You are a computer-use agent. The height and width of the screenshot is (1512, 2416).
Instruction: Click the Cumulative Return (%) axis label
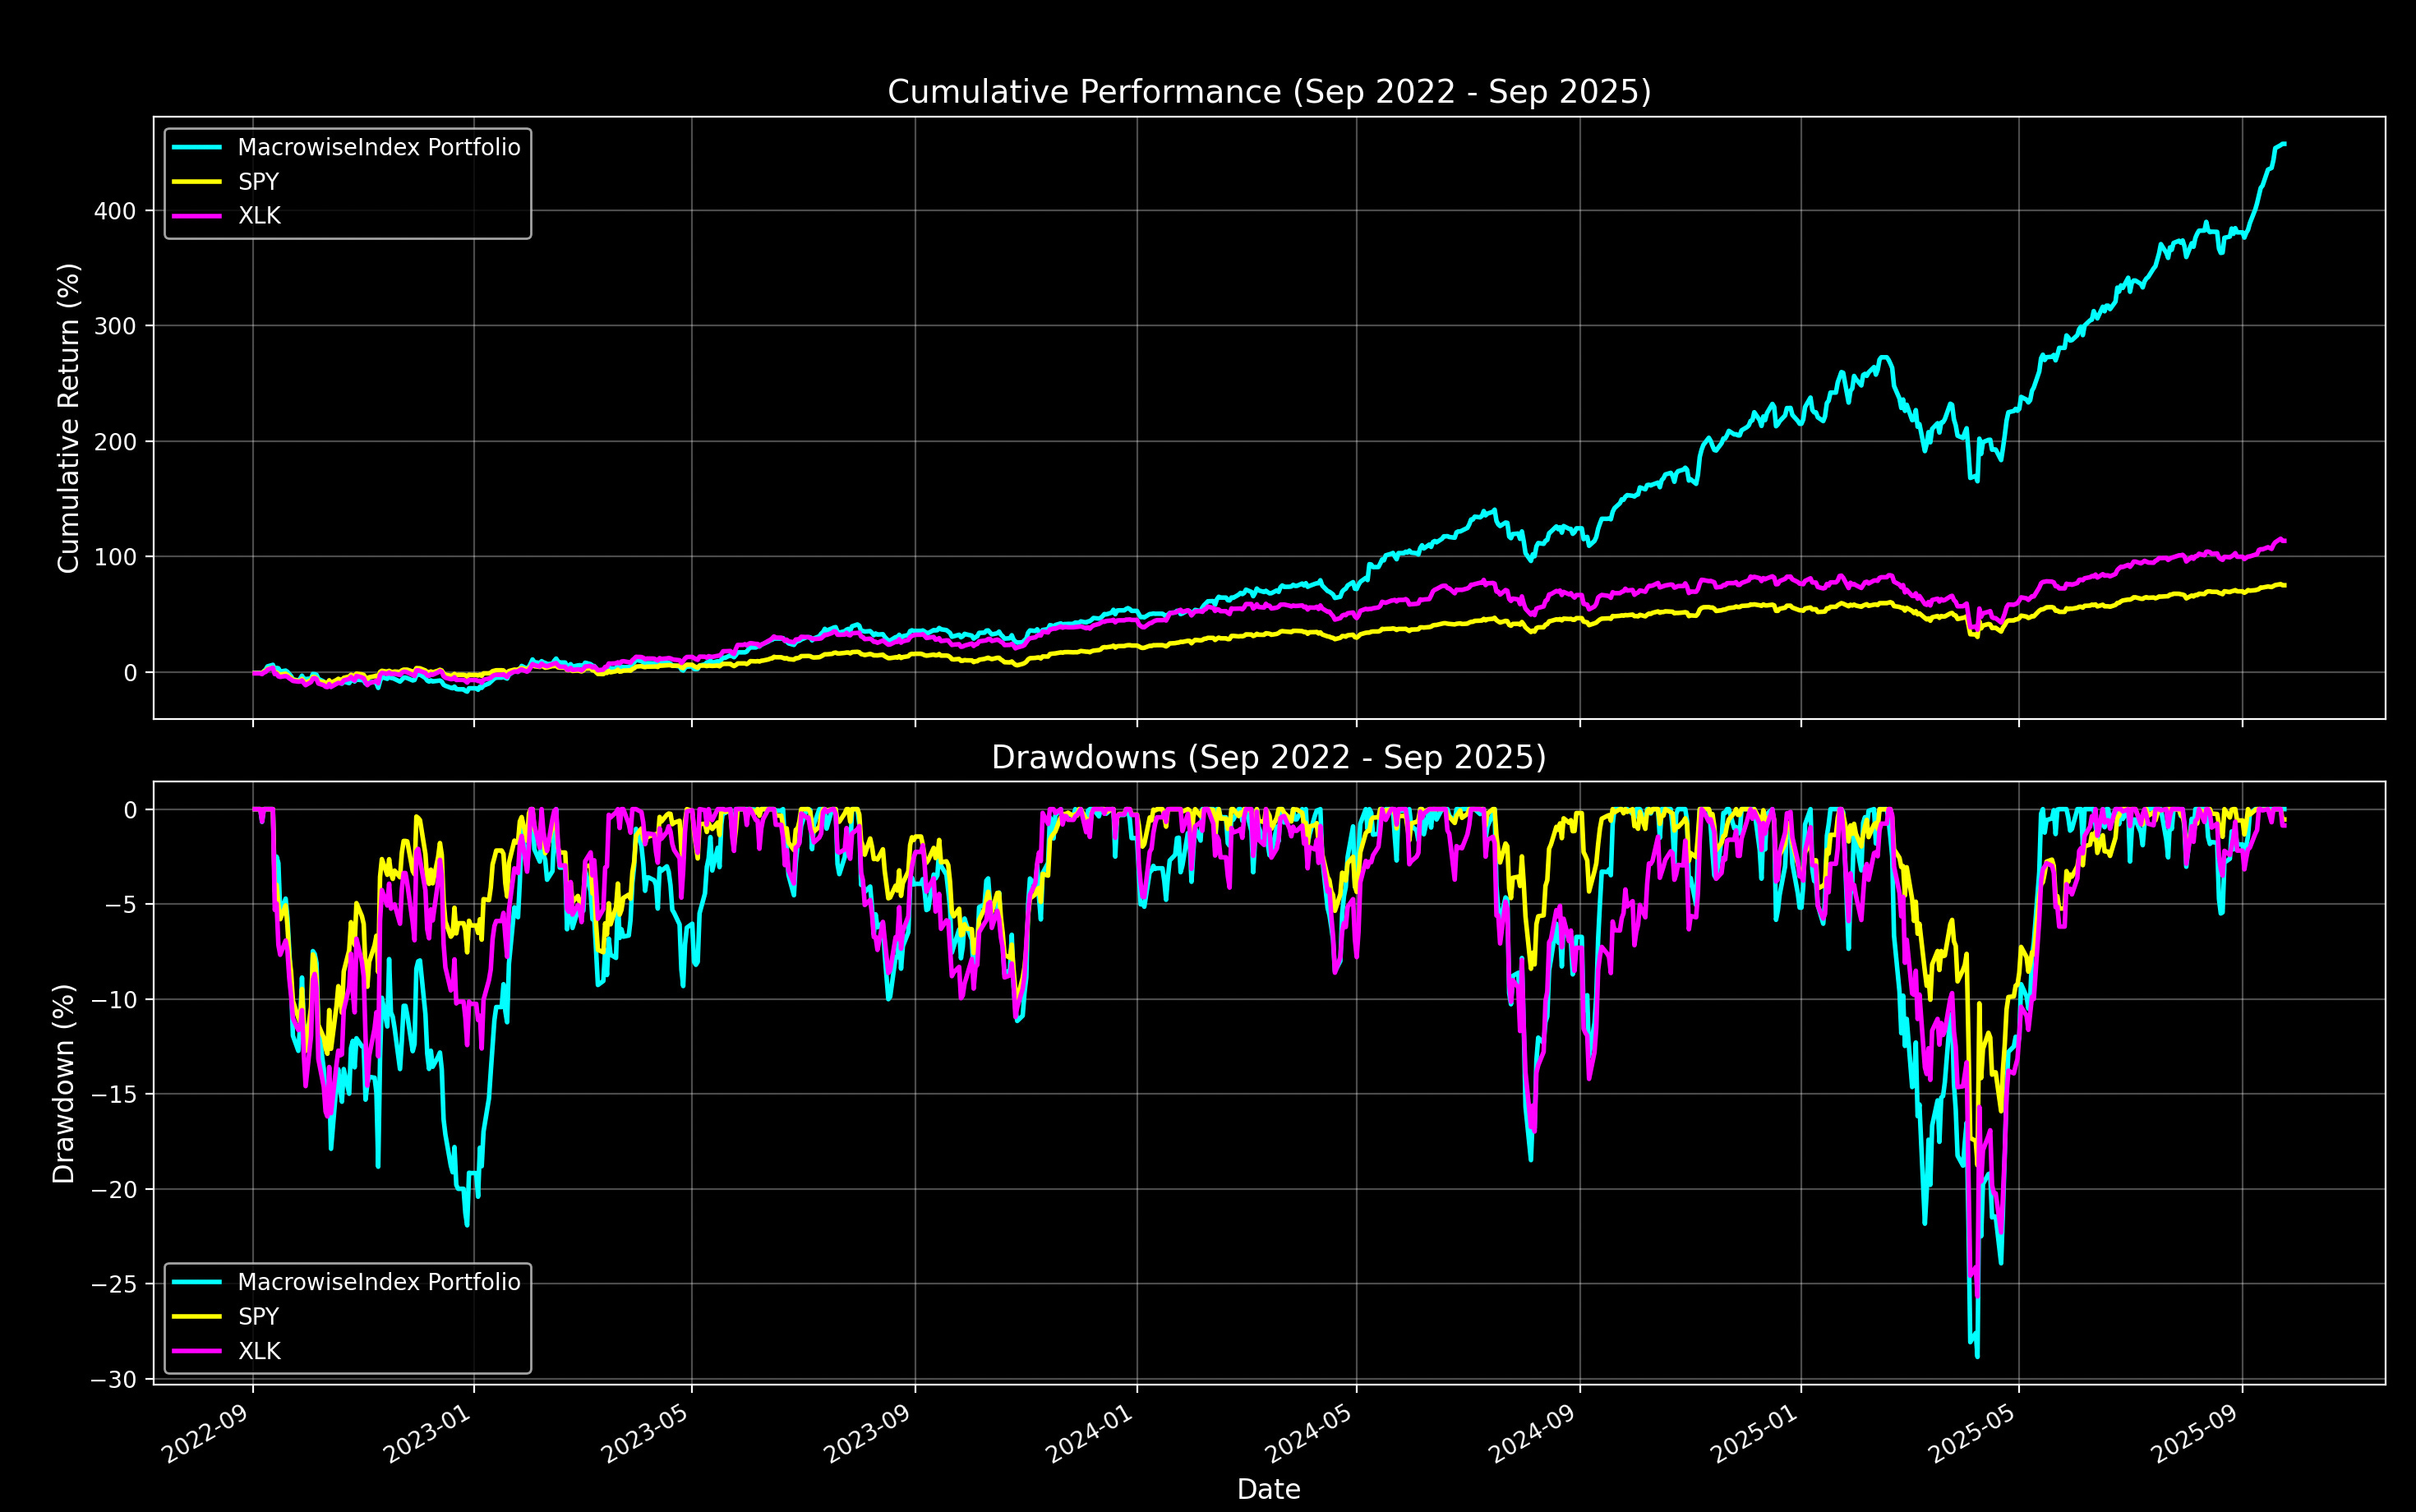point(68,418)
